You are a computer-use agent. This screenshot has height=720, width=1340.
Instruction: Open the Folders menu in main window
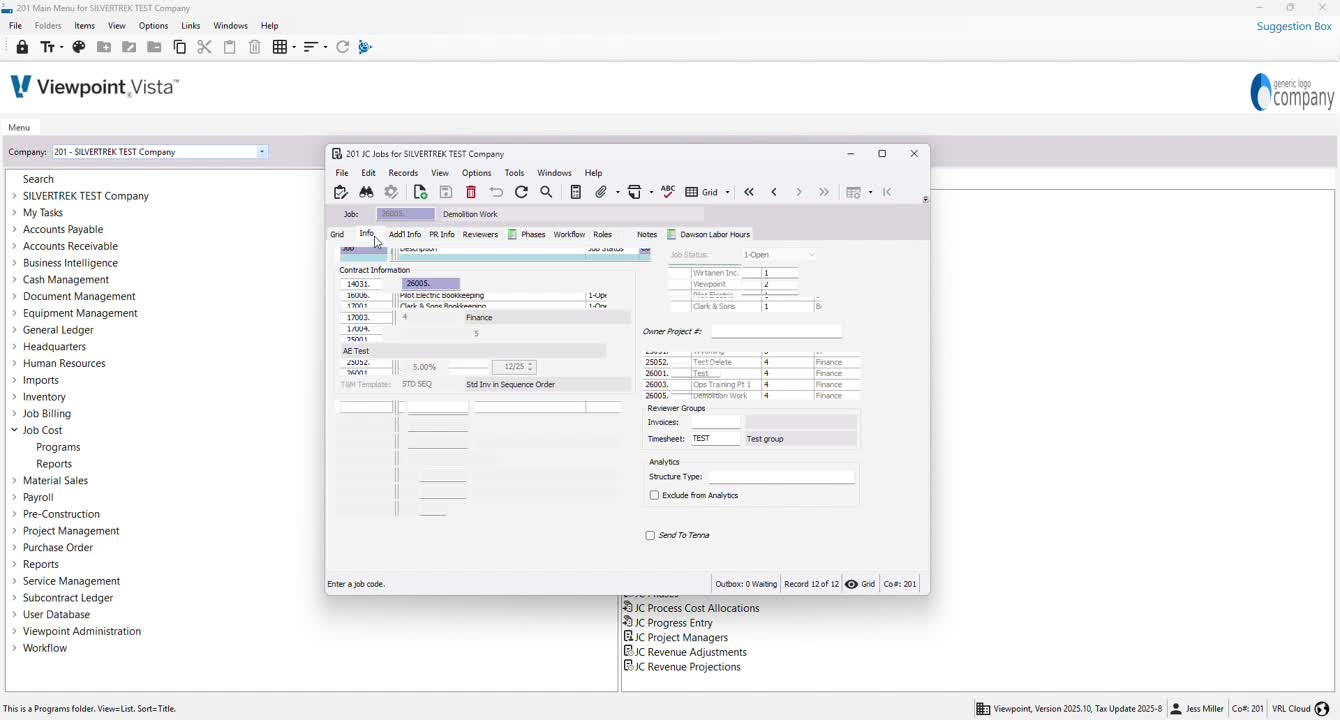point(48,26)
